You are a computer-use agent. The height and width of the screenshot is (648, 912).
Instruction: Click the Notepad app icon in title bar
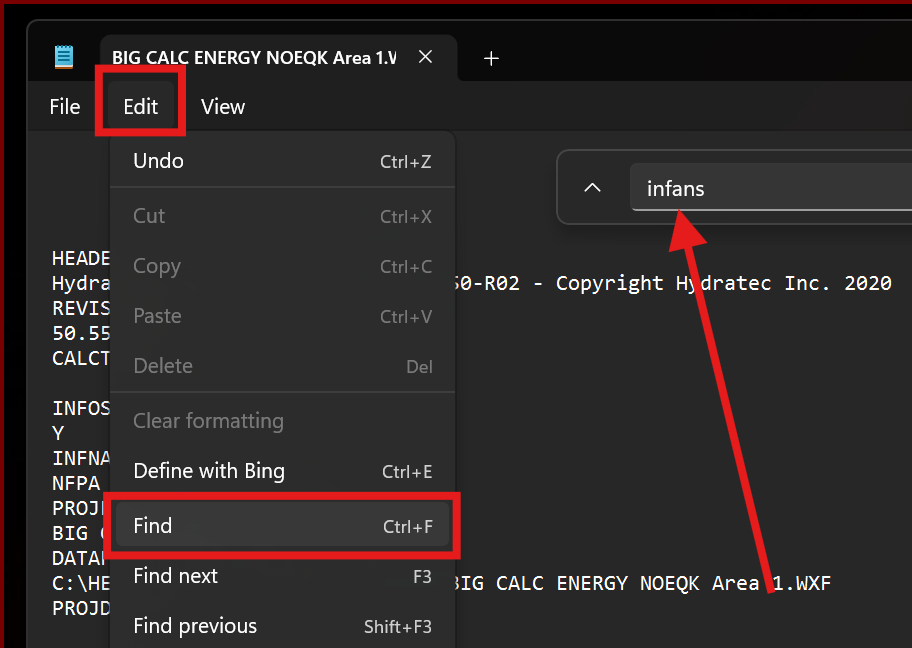point(65,57)
